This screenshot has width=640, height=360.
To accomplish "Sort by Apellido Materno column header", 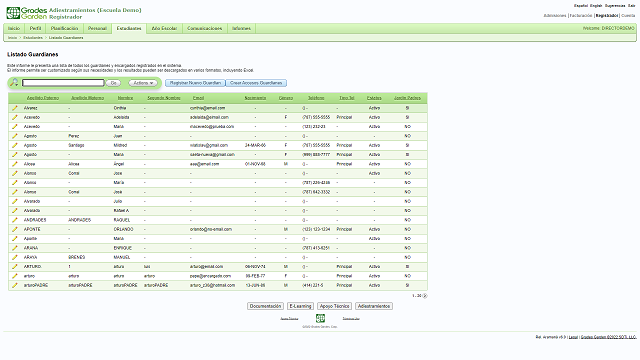I will (87, 98).
